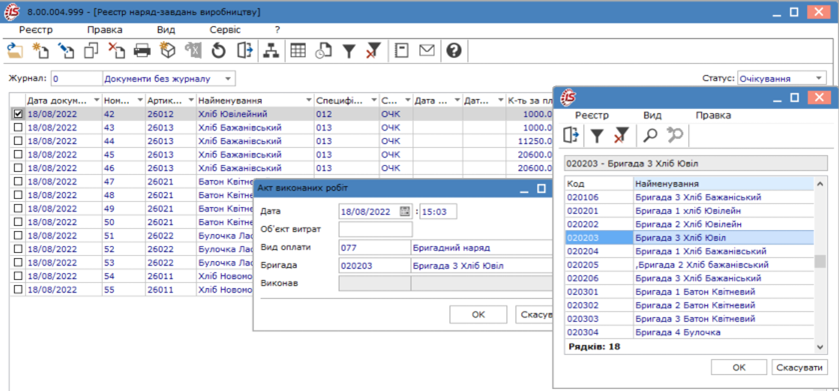This screenshot has height=391, width=839.
Task: Clear filter with funnel-X icon in main toolbar
Action: [x=373, y=51]
